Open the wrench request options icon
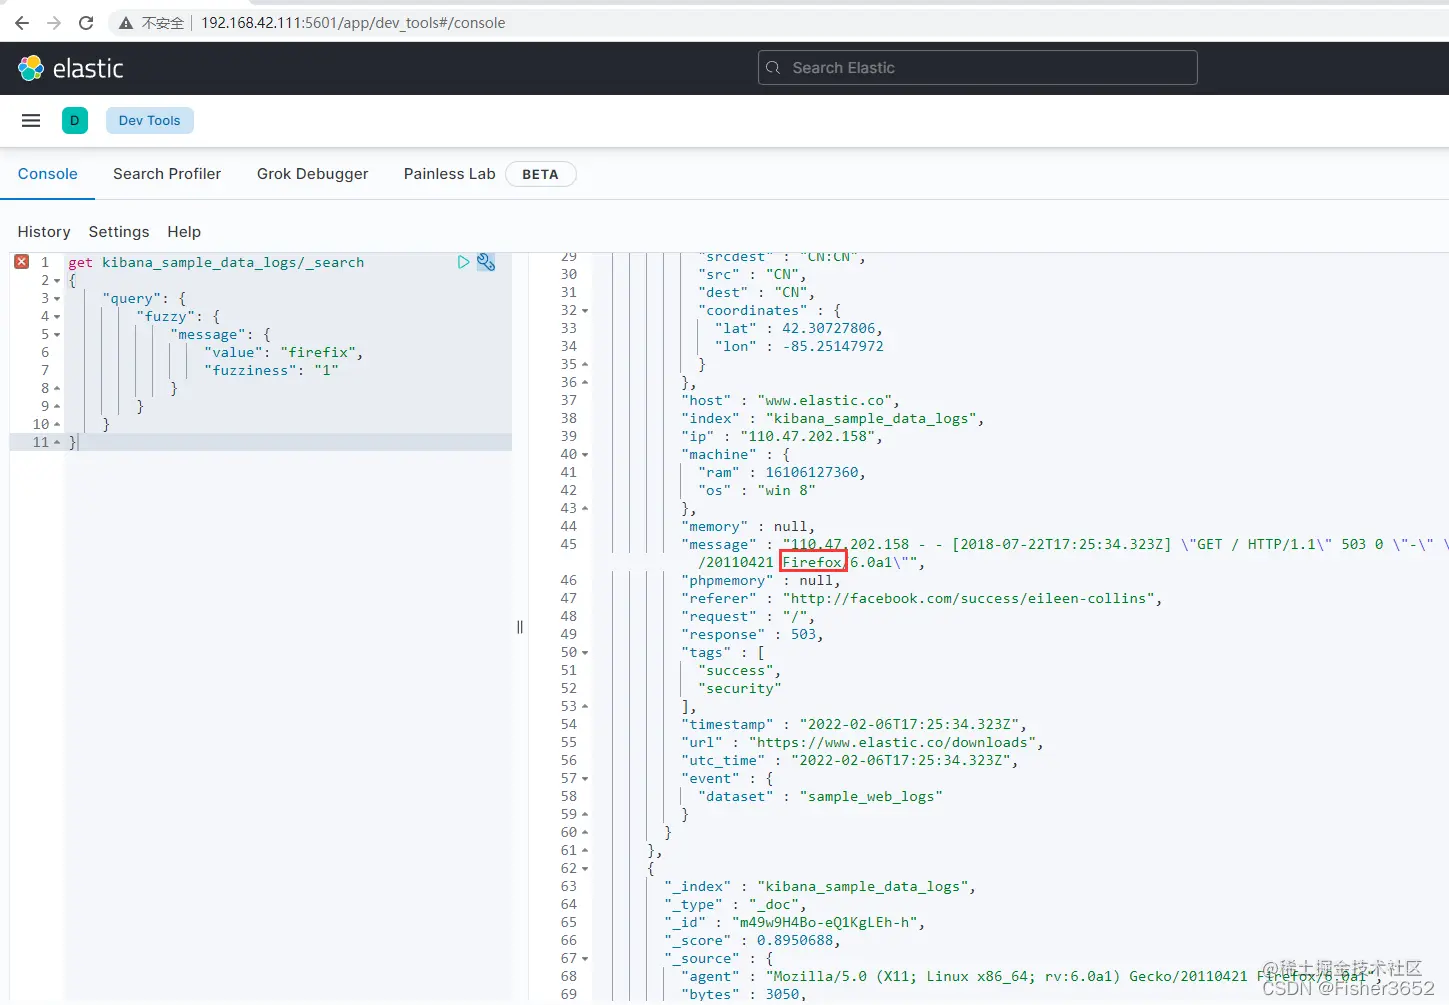 click(486, 262)
